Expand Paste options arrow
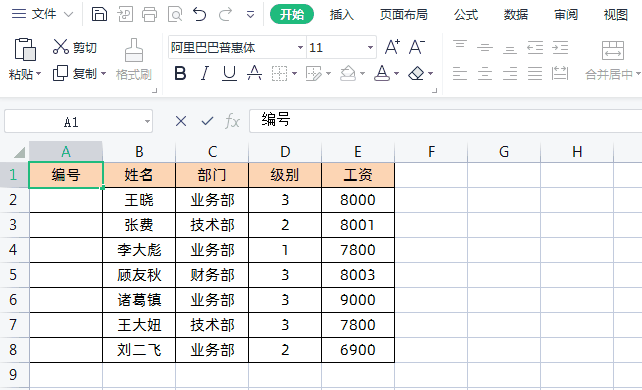This screenshot has width=642, height=390. [x=38, y=74]
